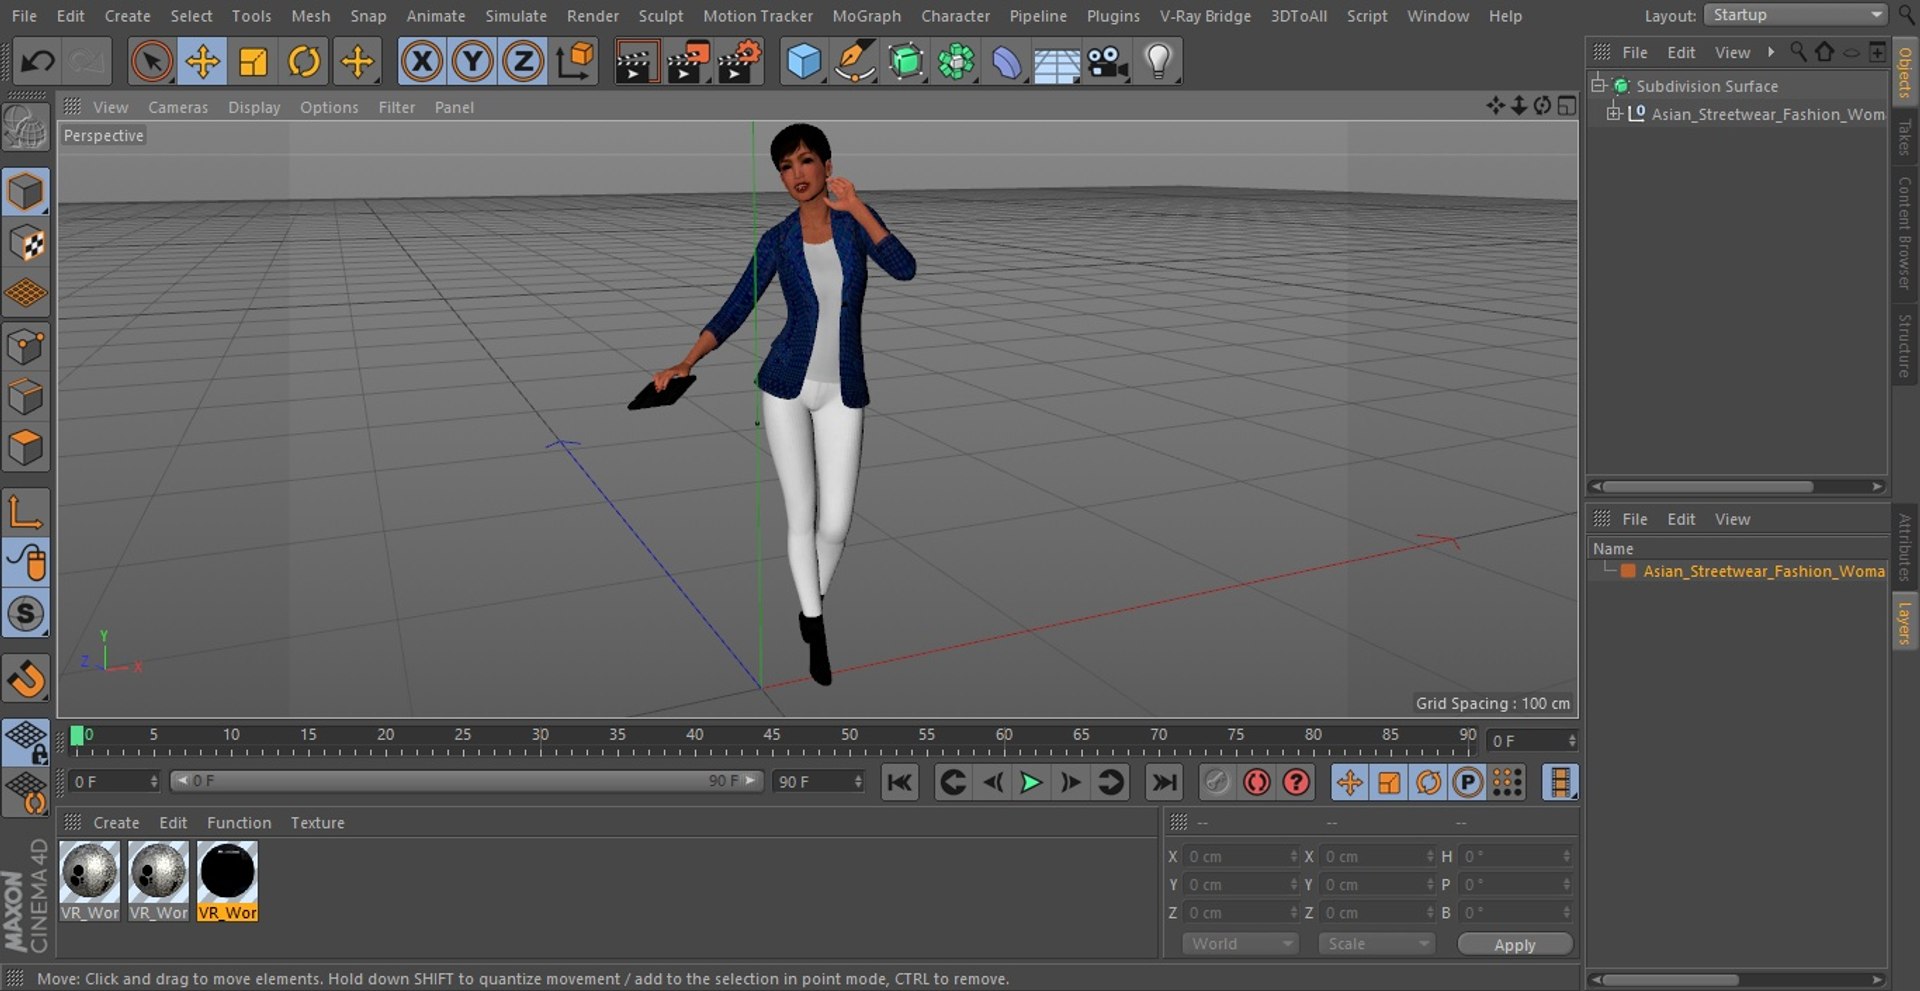This screenshot has height=991, width=1920.
Task: Toggle Z axis lock
Action: click(x=523, y=62)
